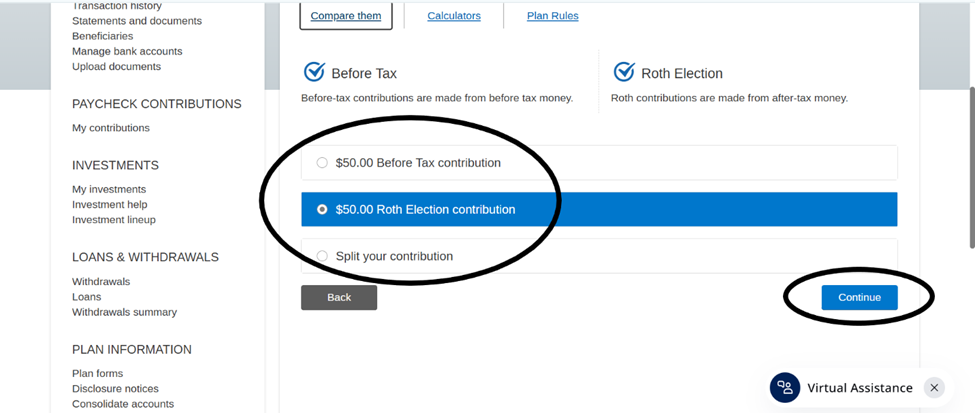The height and width of the screenshot is (413, 975).
Task: Close the Virtual Assistance widget
Action: 934,388
